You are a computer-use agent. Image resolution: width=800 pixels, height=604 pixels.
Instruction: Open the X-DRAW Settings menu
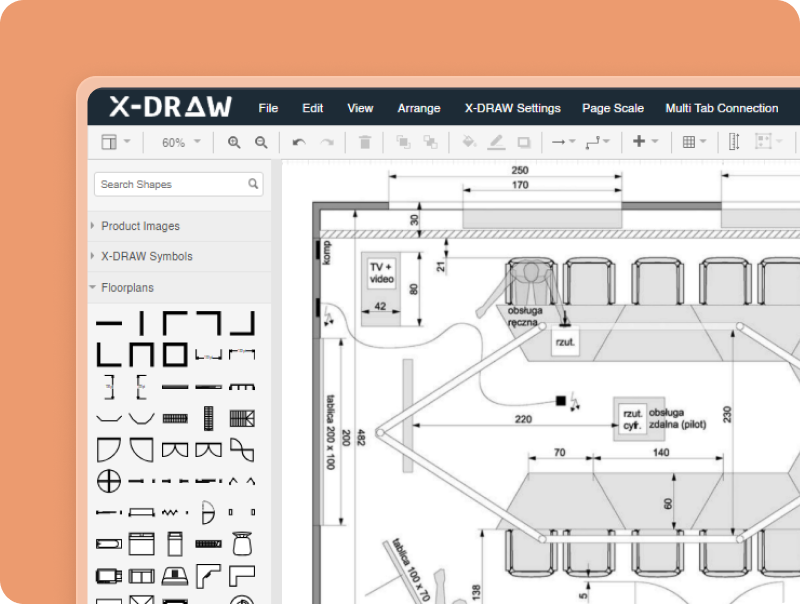coord(512,108)
